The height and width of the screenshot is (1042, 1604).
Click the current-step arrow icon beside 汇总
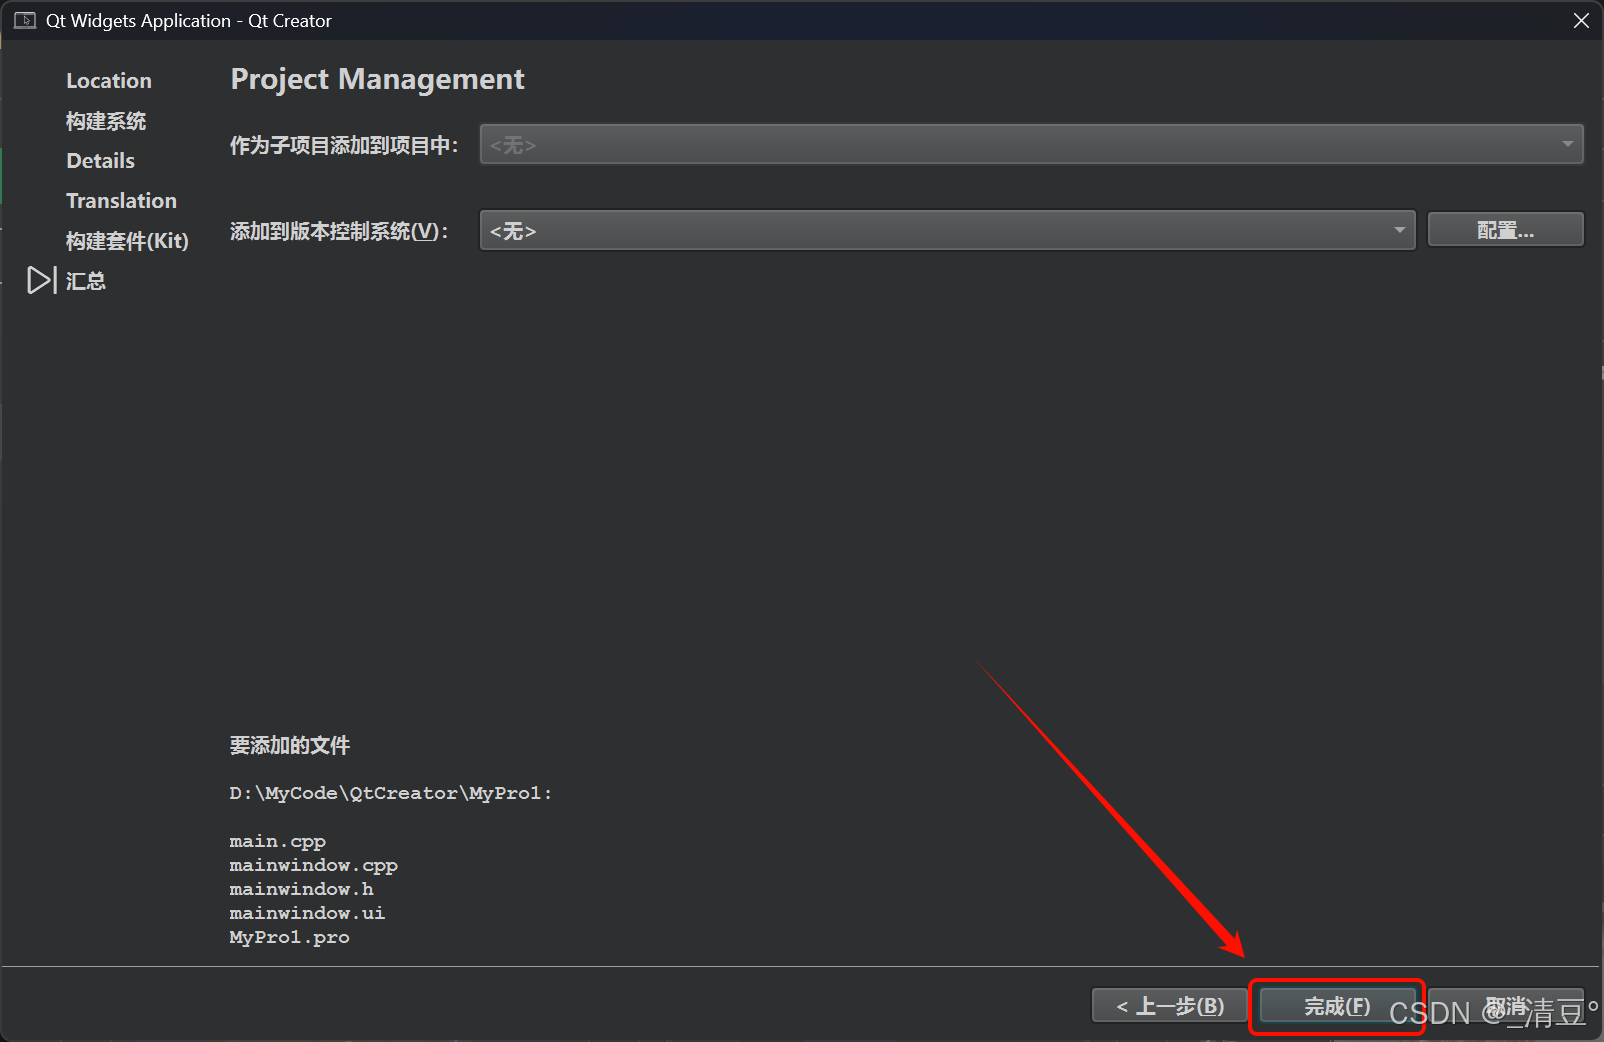click(41, 280)
